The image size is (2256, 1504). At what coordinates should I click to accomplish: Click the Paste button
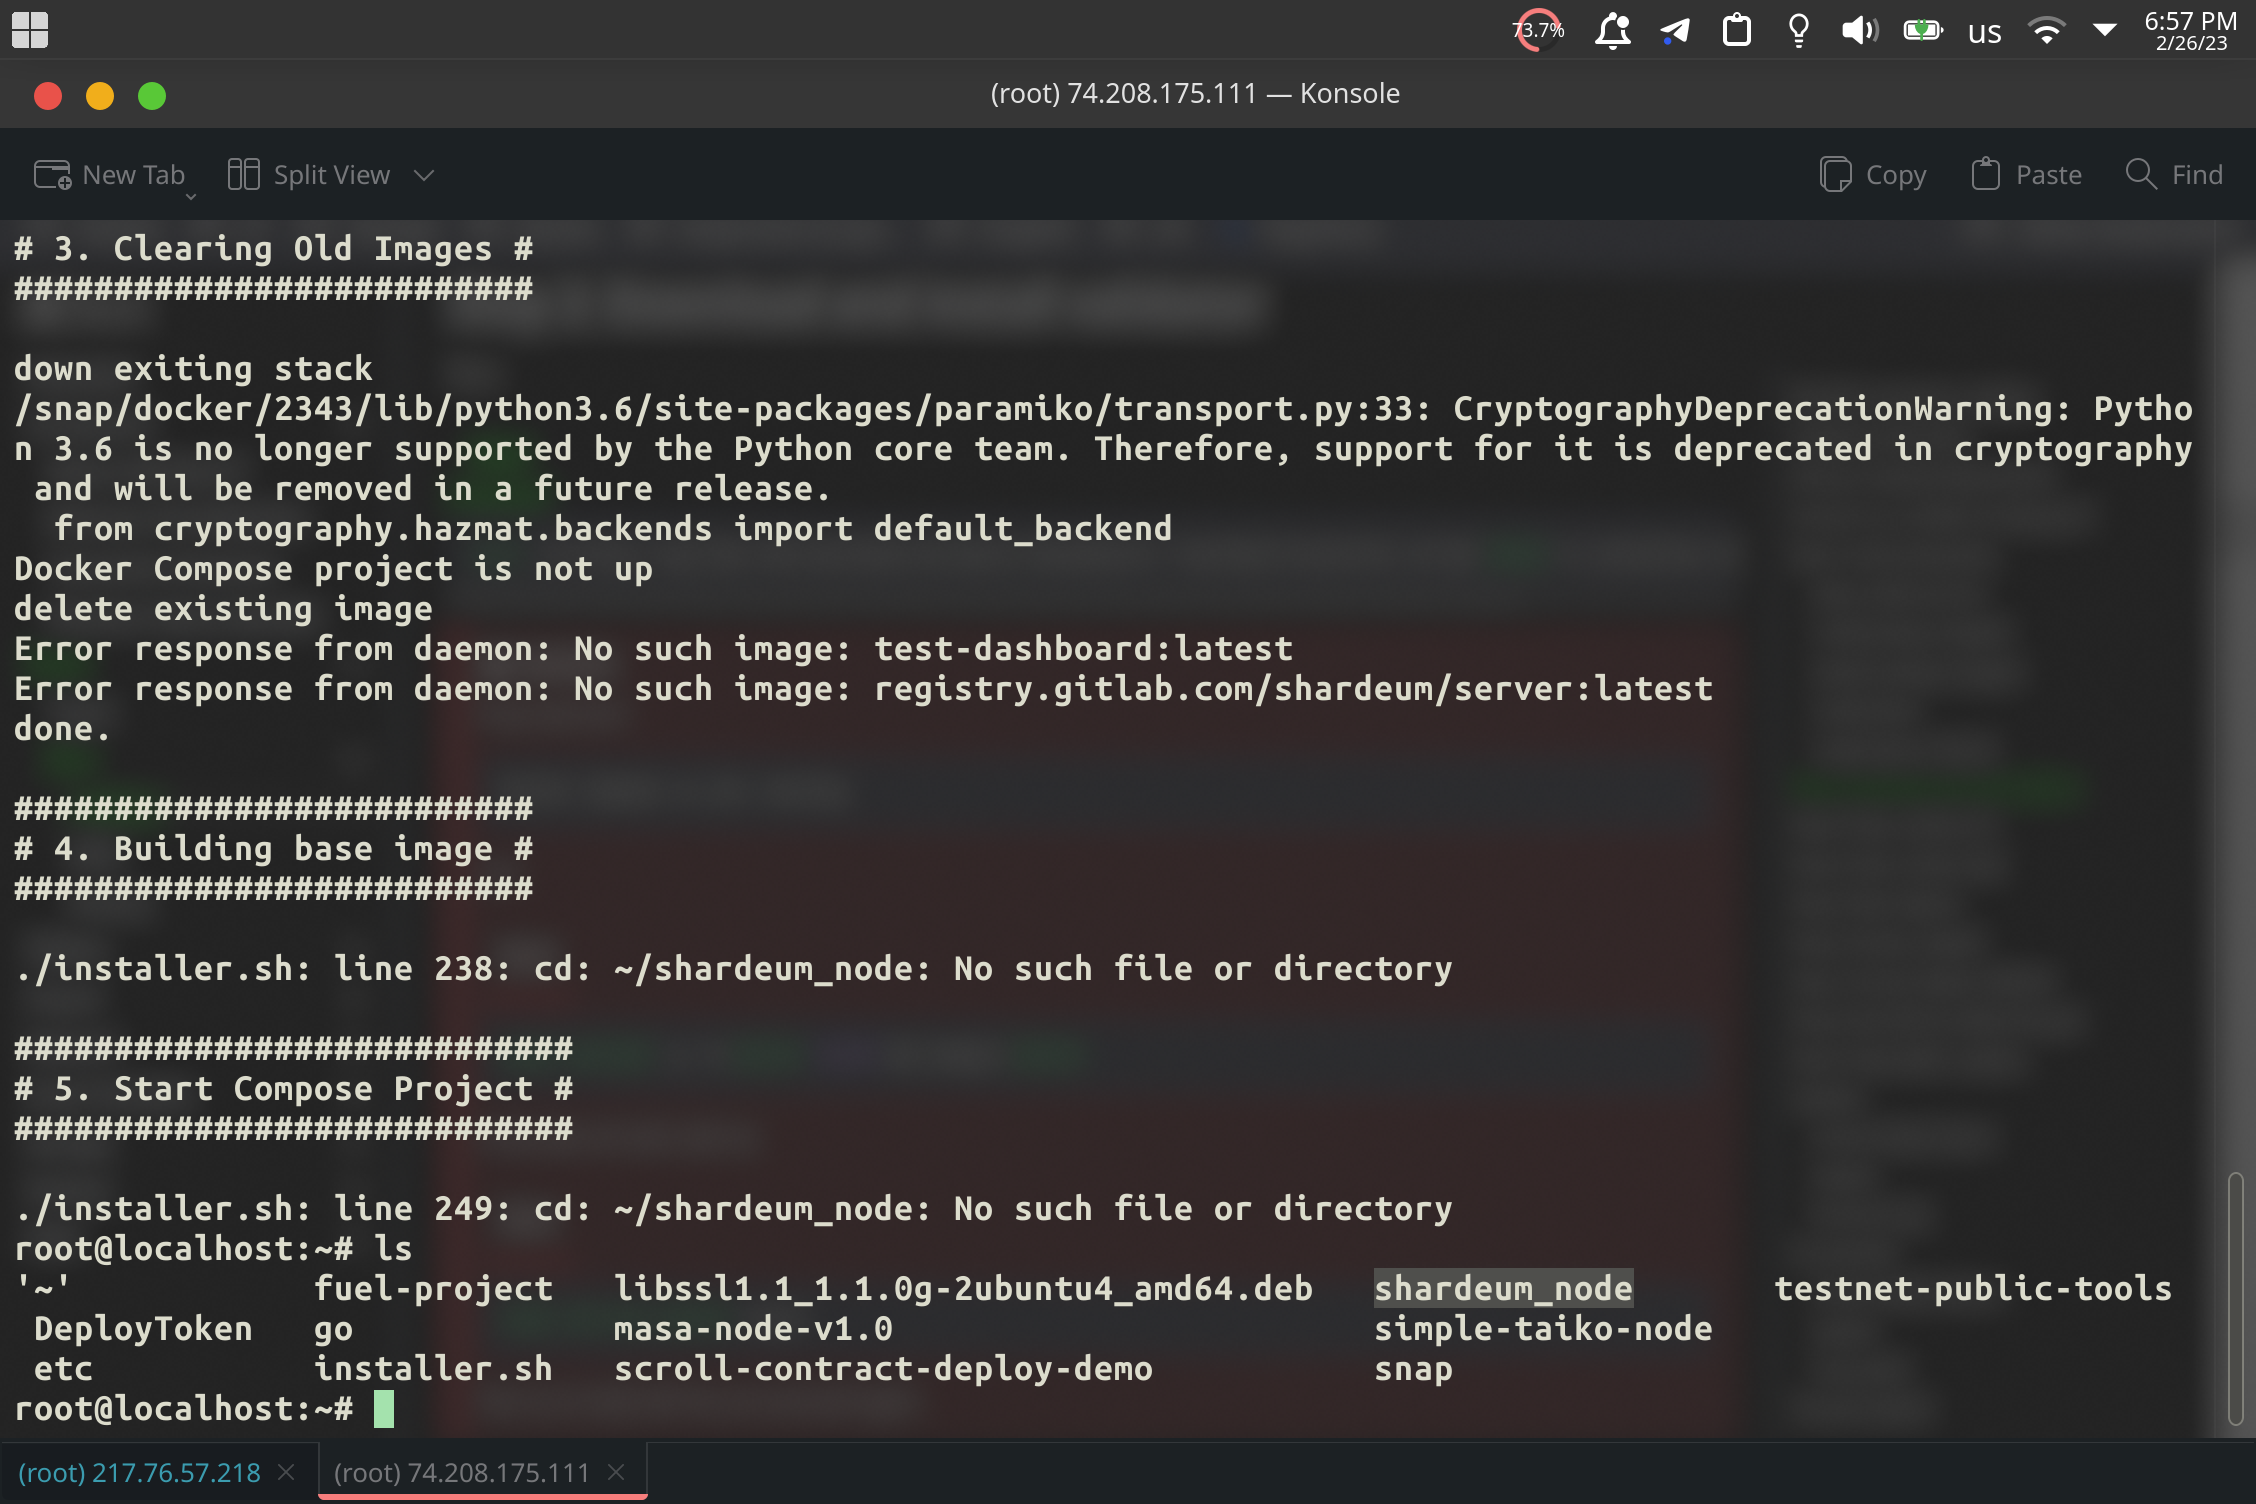tap(2026, 174)
